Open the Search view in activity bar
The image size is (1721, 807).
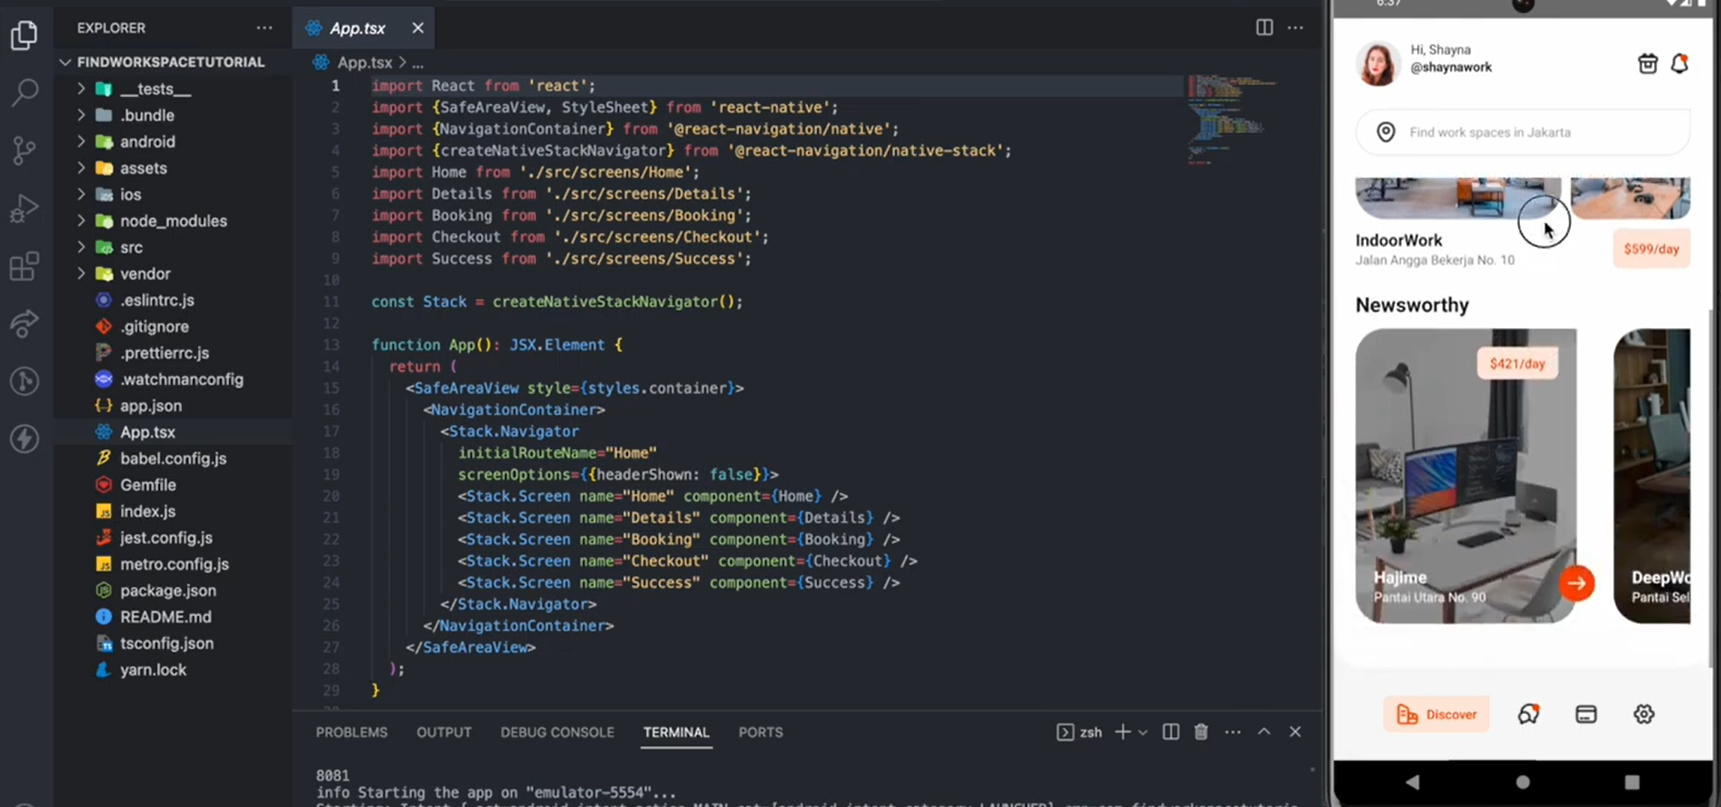point(24,93)
